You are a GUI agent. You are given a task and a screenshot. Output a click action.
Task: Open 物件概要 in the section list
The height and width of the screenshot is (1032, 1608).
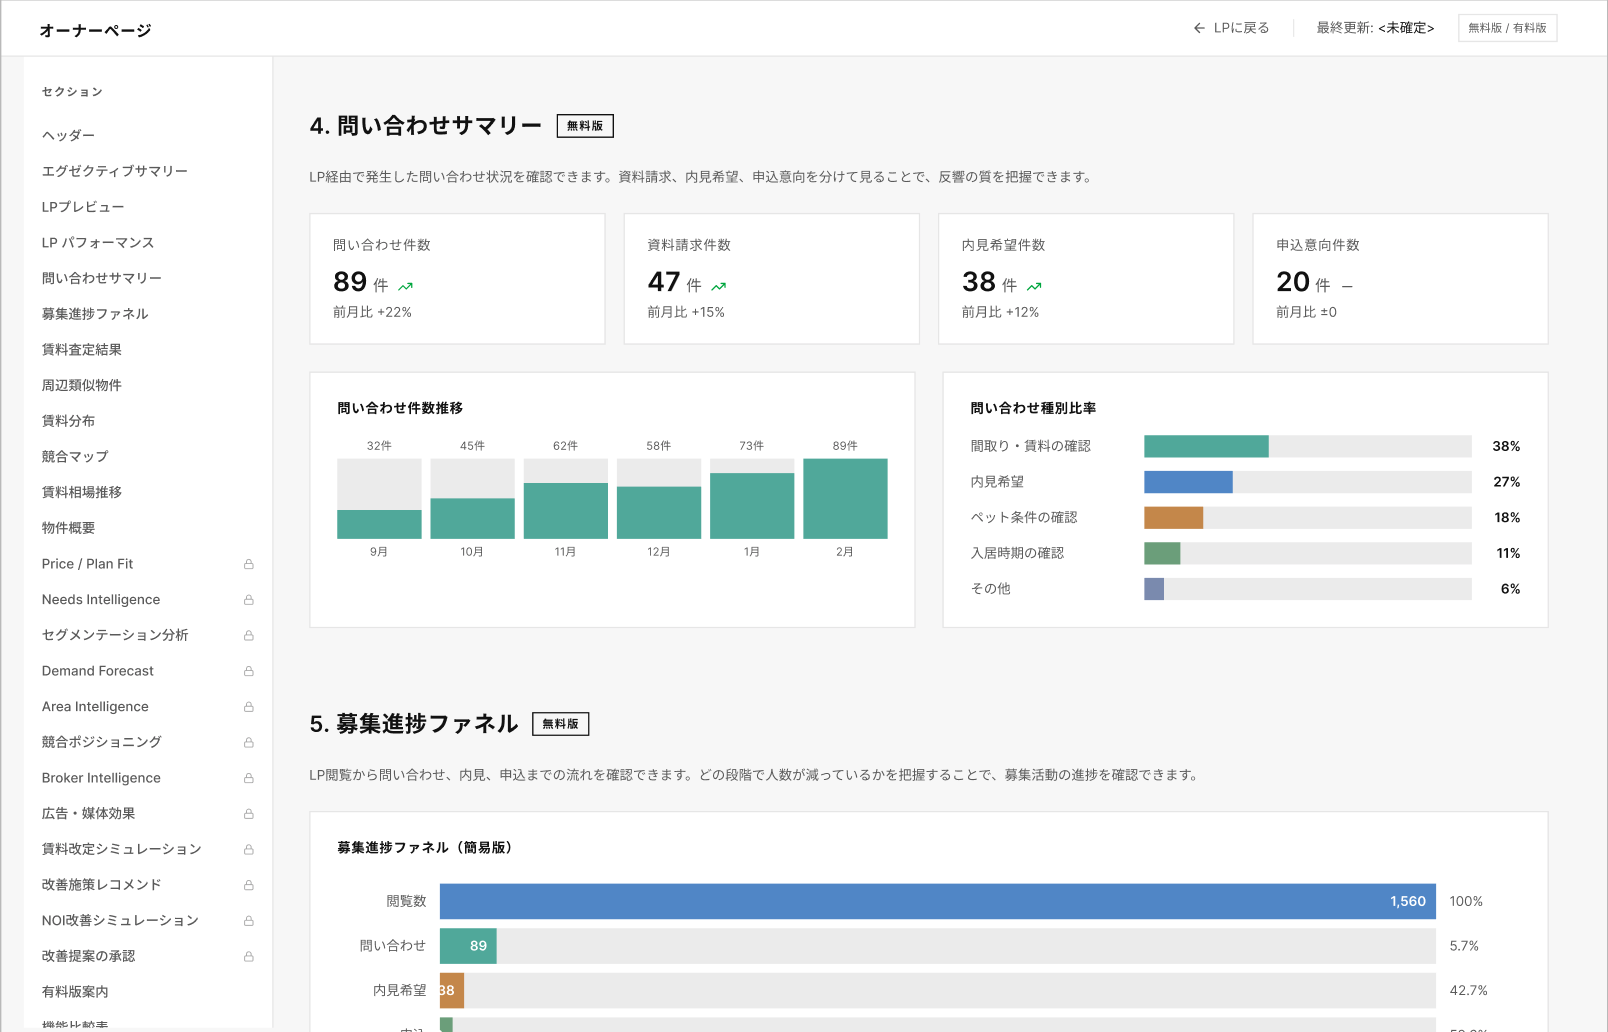pyautogui.click(x=69, y=528)
